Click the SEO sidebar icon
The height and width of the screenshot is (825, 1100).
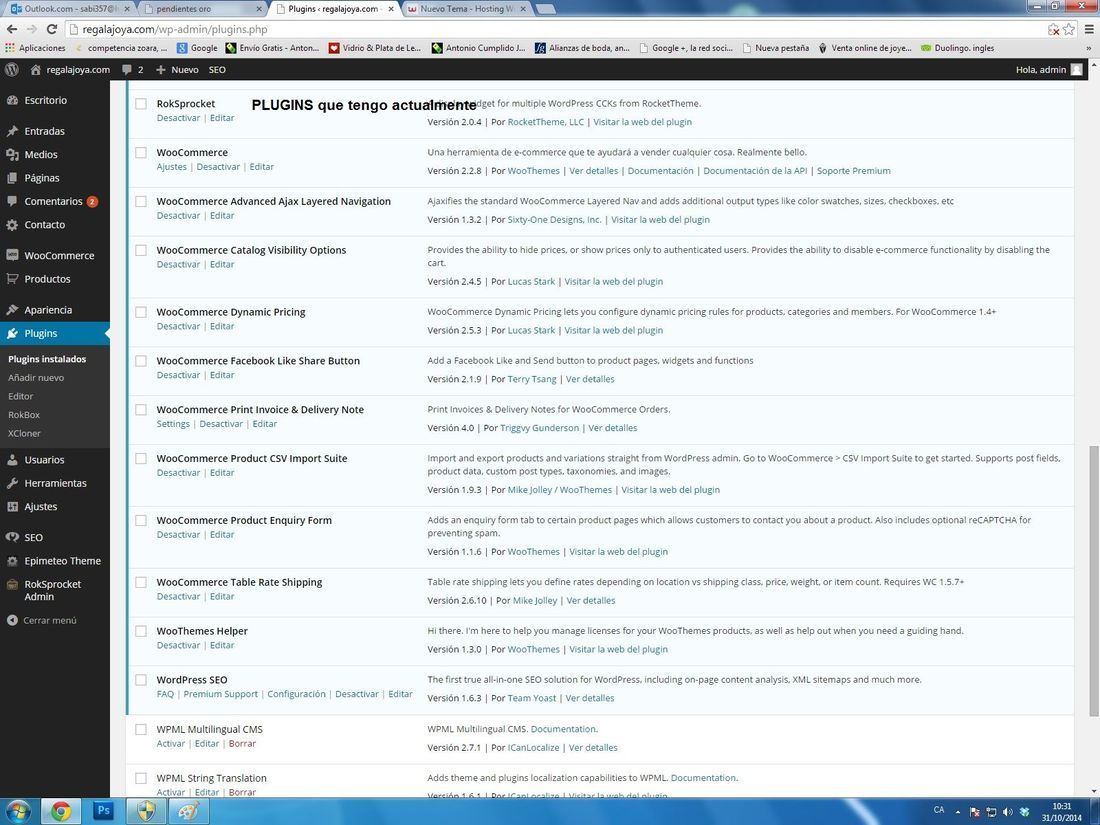click(x=12, y=537)
